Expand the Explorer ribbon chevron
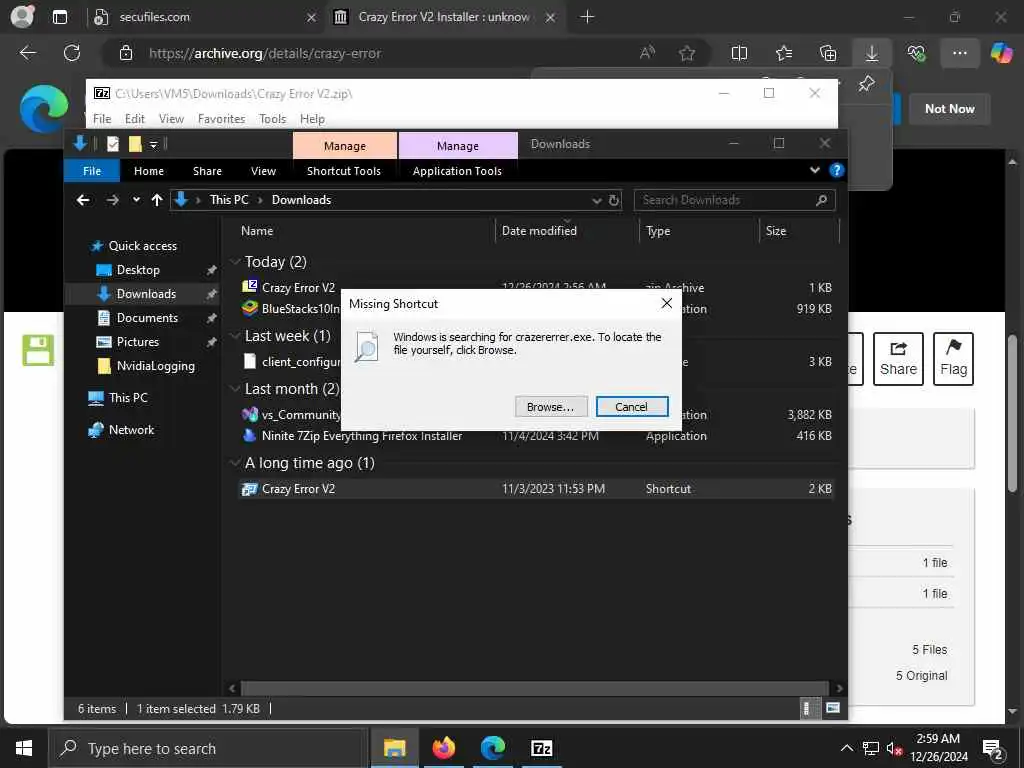Viewport: 1024px width, 768px height. coord(814,170)
